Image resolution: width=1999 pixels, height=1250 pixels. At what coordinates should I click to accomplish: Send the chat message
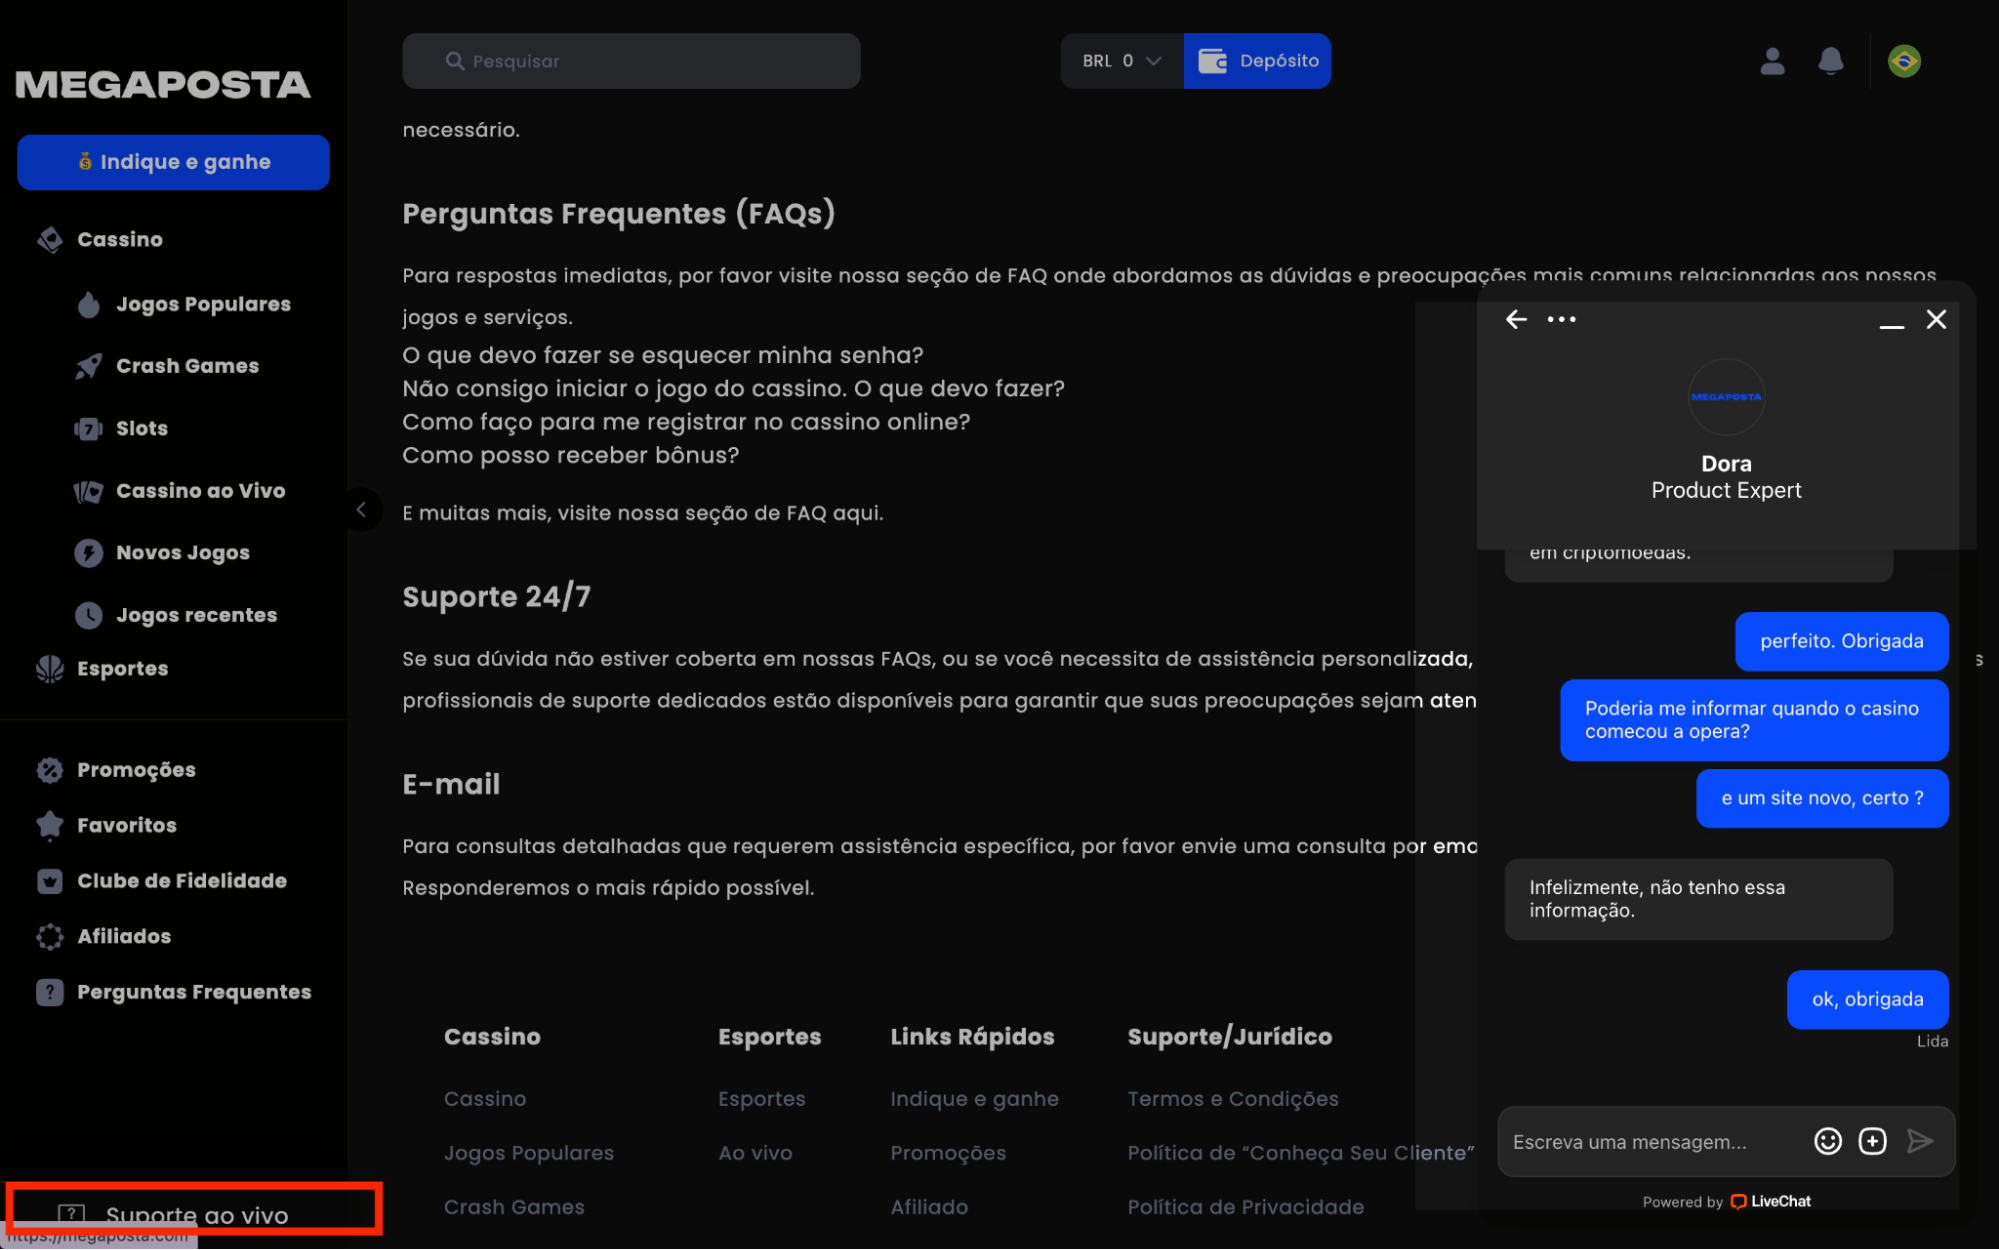1919,1141
